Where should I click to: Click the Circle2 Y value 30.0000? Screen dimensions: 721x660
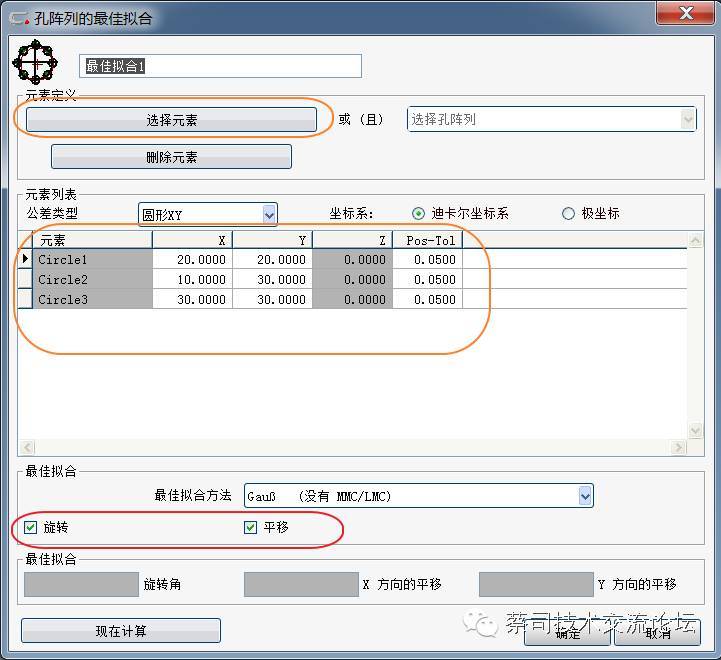click(x=272, y=279)
